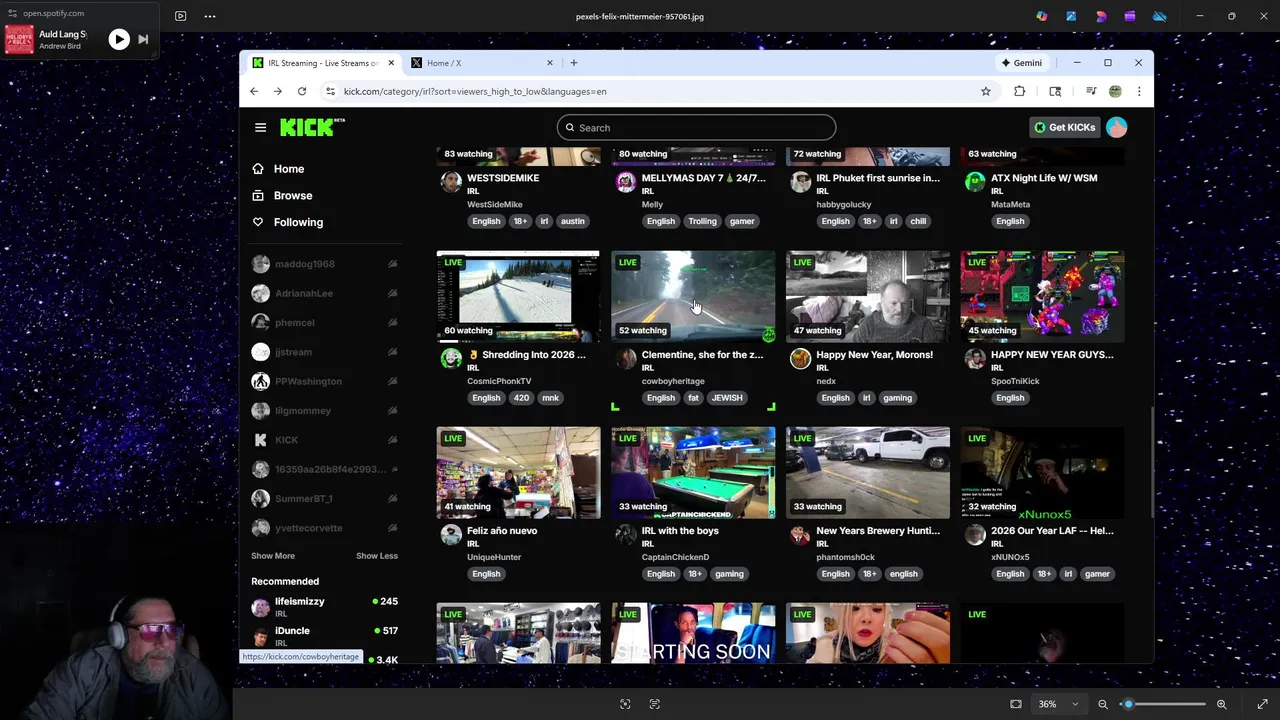This screenshot has width=1280, height=720.
Task: Open the Chrome profile avatar
Action: (1115, 91)
